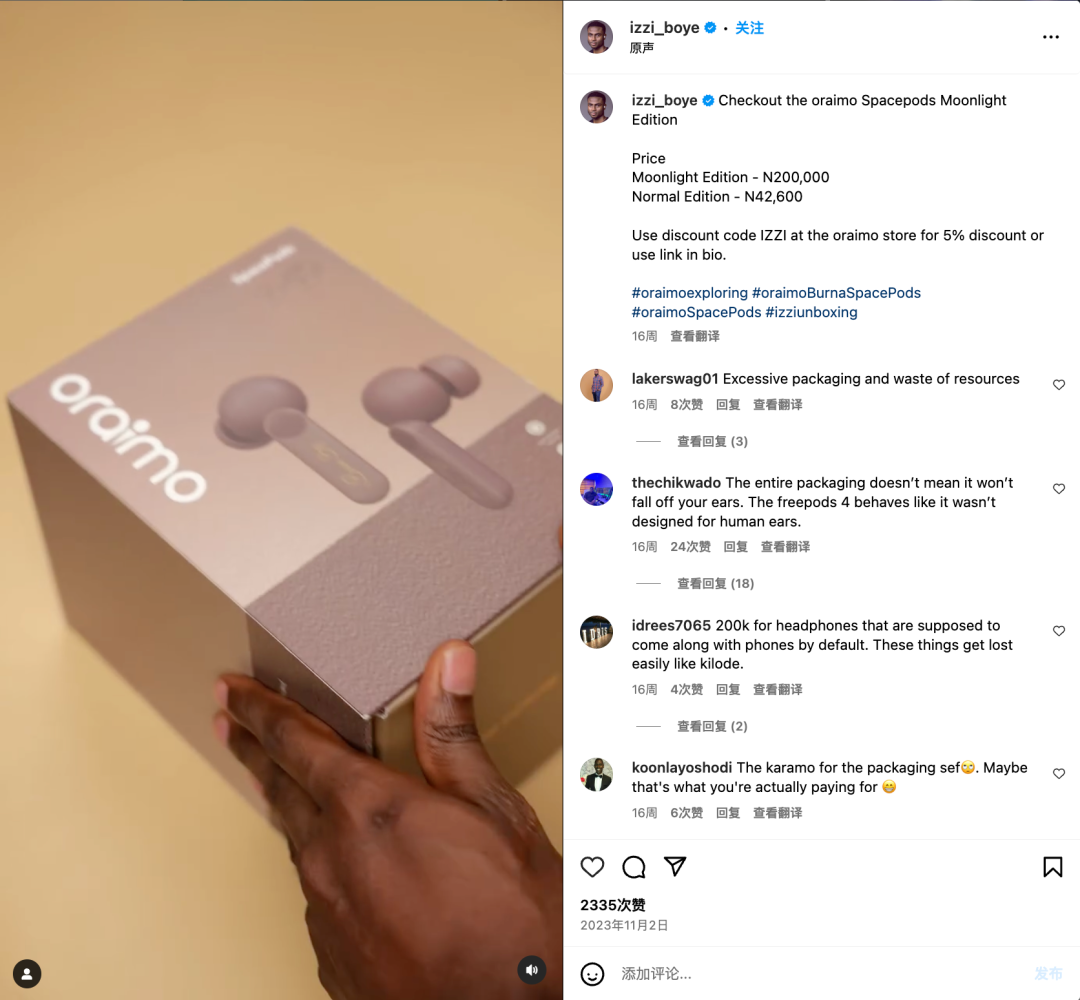The height and width of the screenshot is (1000, 1080).
Task: Open emoji picker in comment box
Action: (592, 974)
